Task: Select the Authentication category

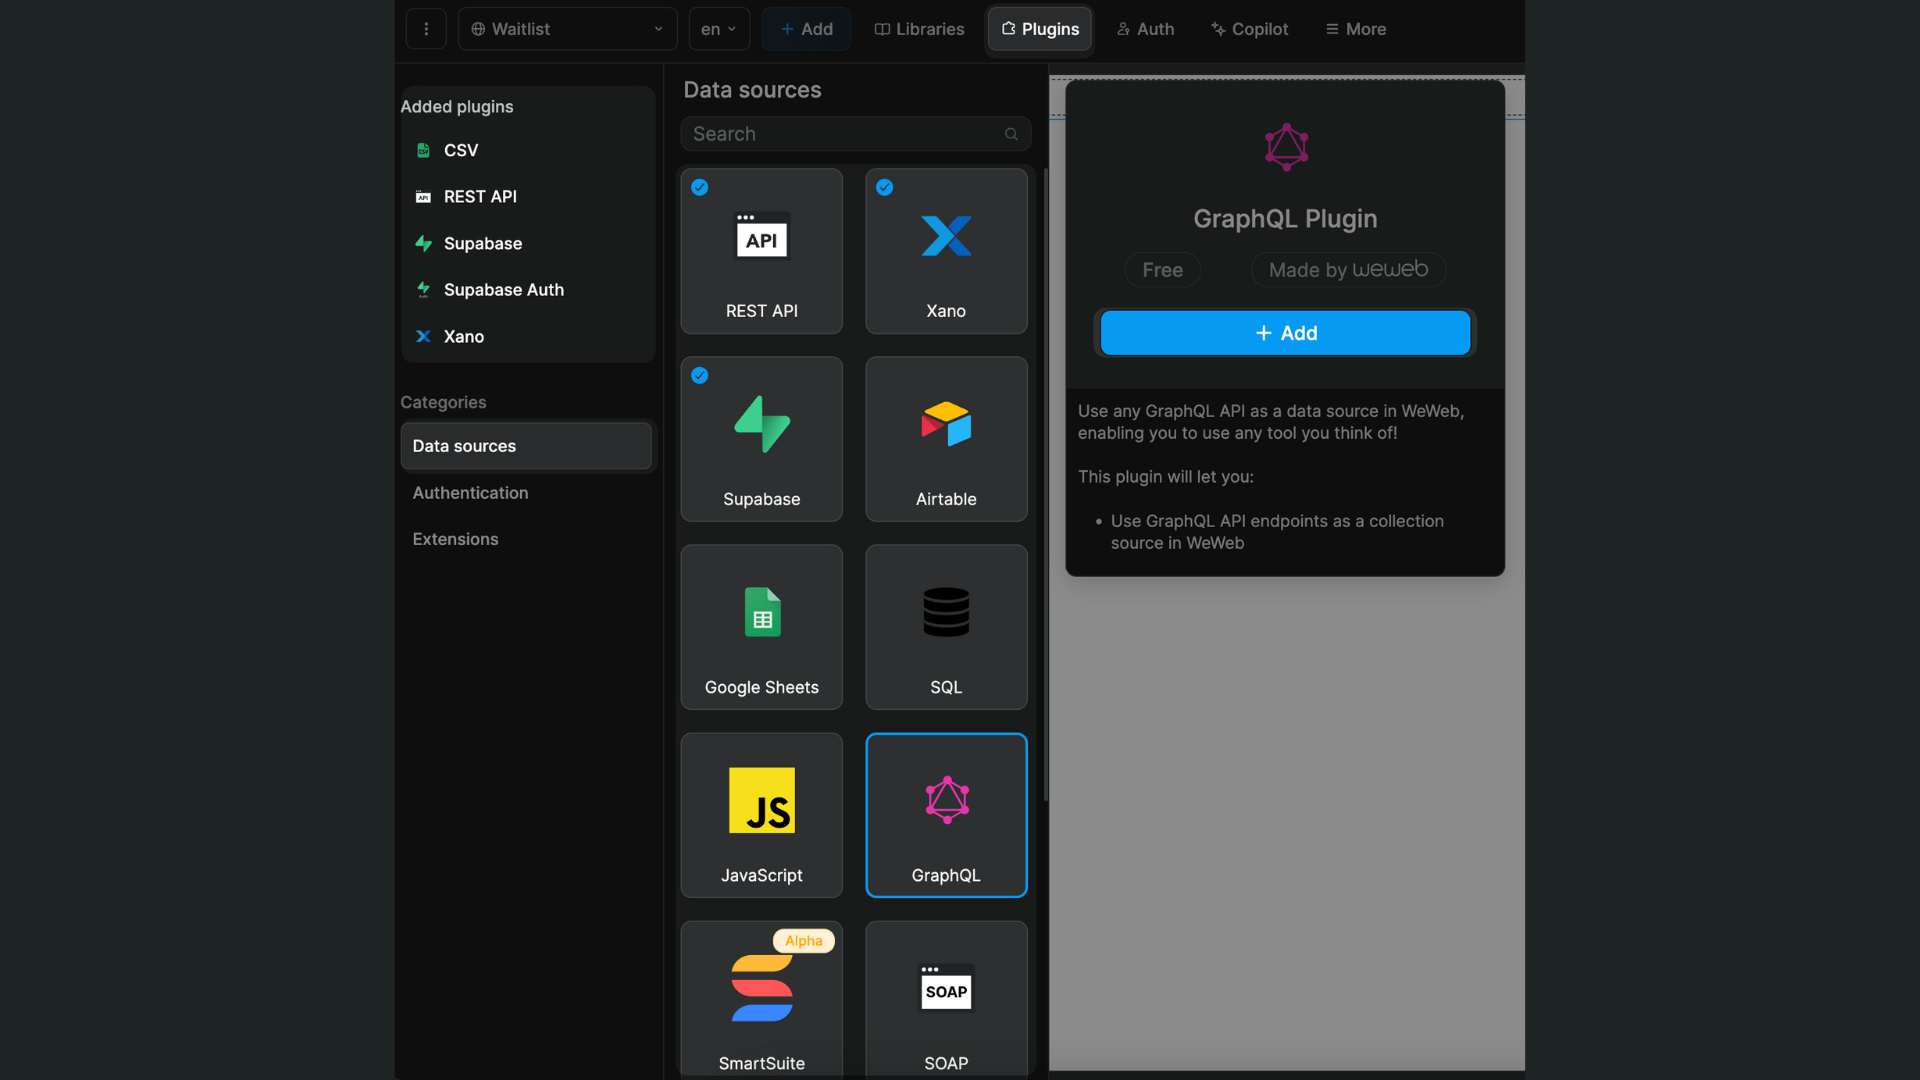Action: pos(470,492)
